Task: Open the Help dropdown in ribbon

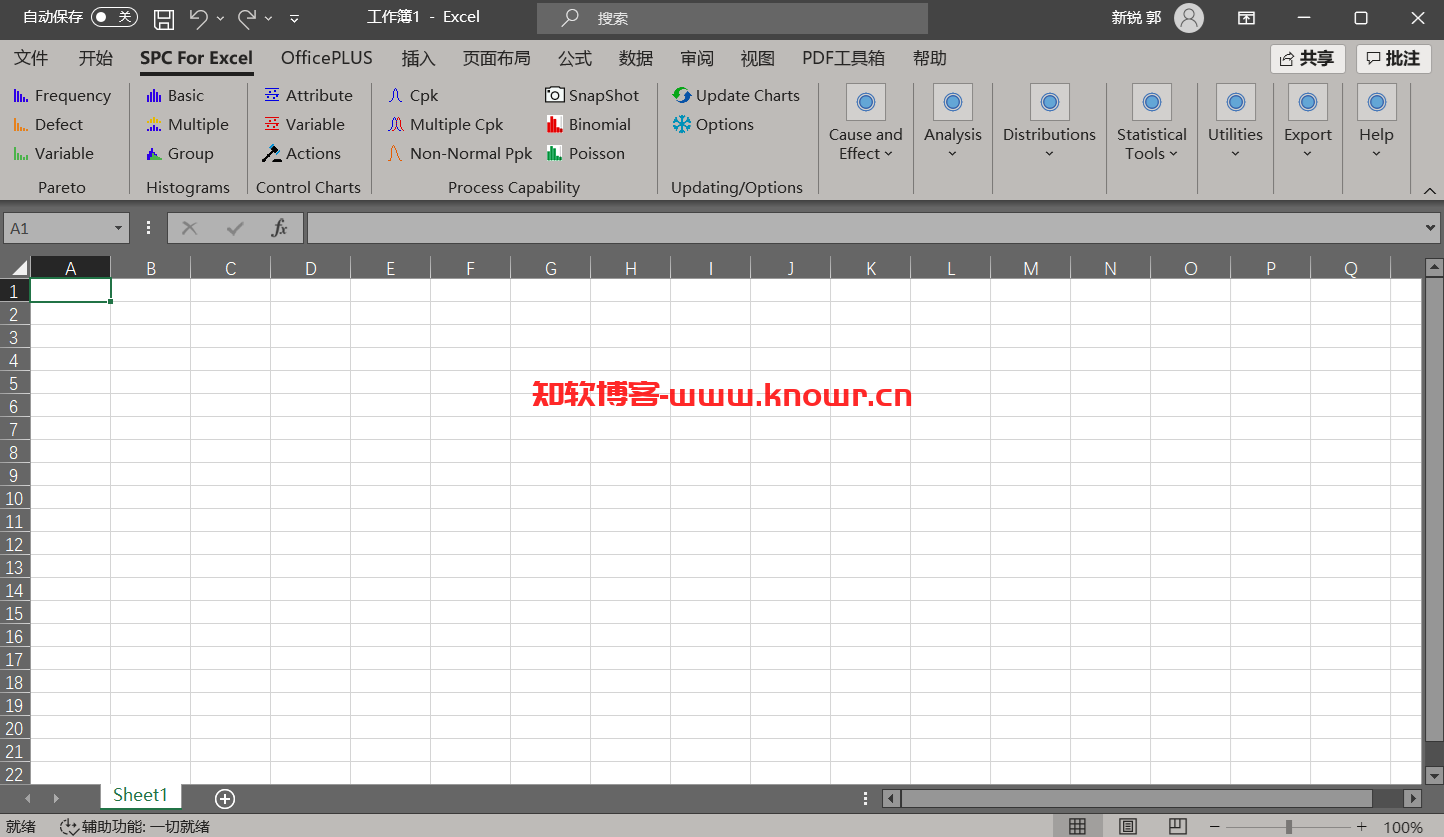Action: [1376, 124]
